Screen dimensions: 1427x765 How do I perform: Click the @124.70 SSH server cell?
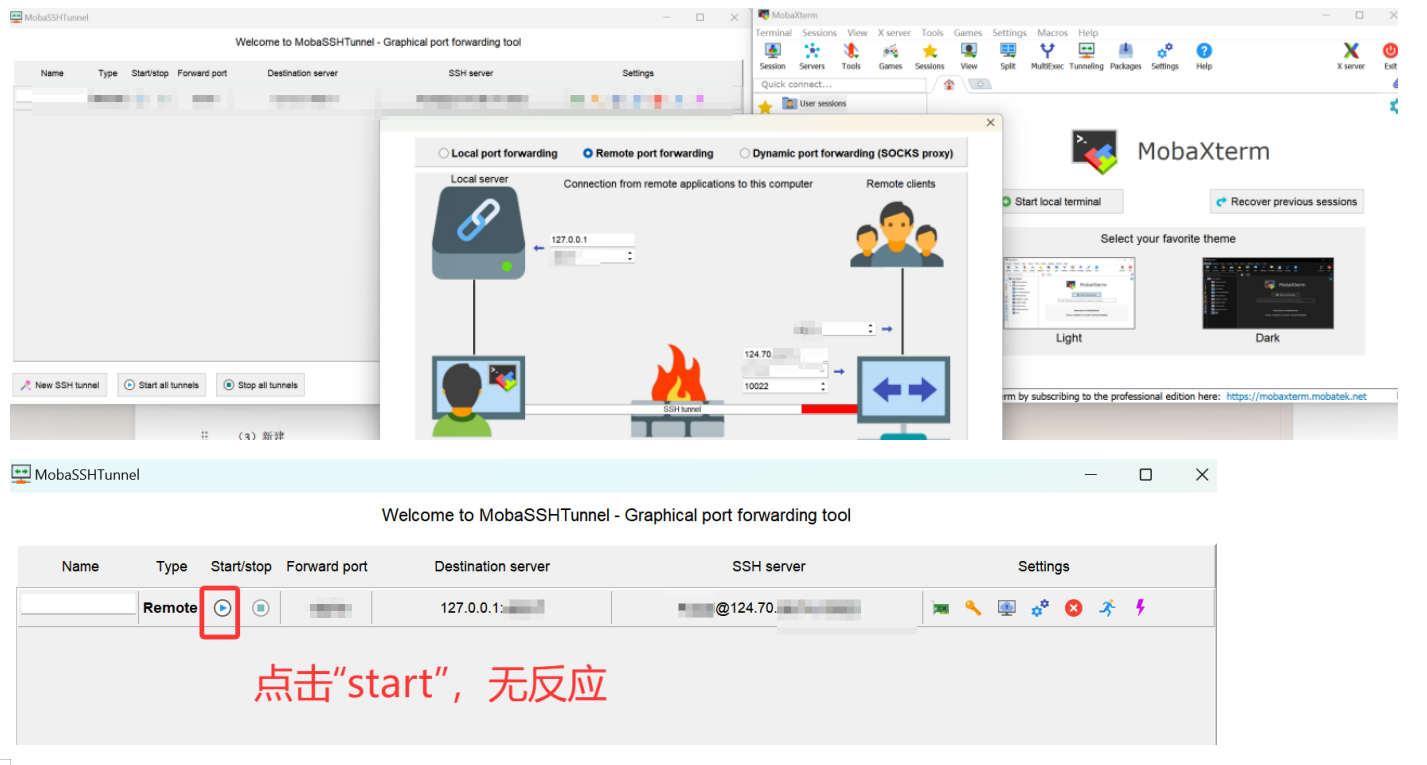[x=768, y=607]
